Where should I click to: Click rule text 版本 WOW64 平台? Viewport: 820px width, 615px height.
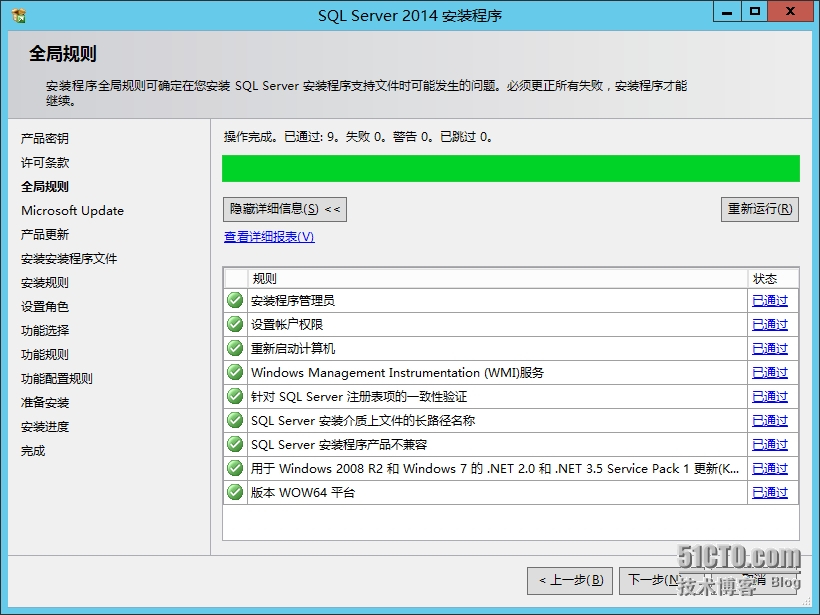(303, 493)
